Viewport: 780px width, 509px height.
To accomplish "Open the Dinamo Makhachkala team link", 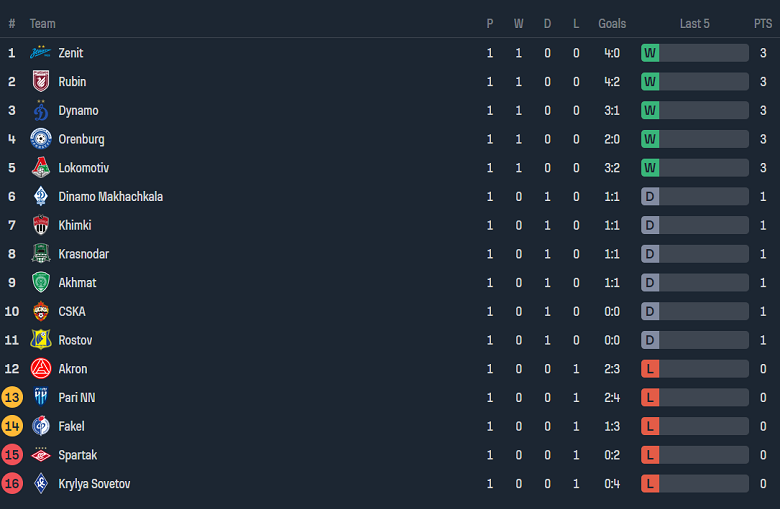I will point(110,197).
